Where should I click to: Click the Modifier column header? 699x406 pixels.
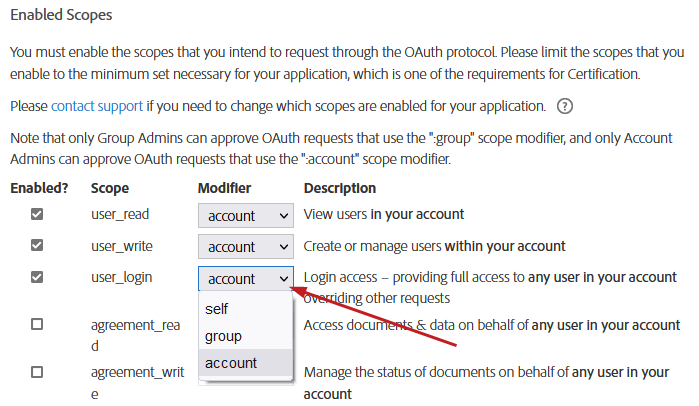click(224, 188)
